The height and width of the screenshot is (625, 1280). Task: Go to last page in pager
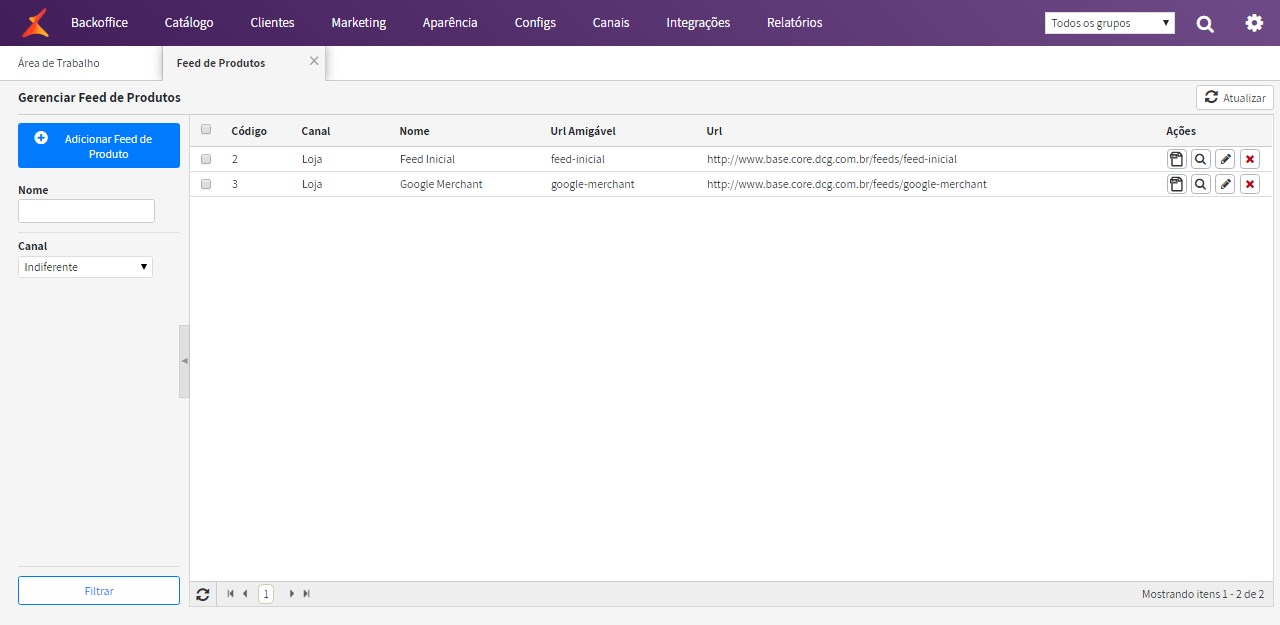pyautogui.click(x=306, y=594)
